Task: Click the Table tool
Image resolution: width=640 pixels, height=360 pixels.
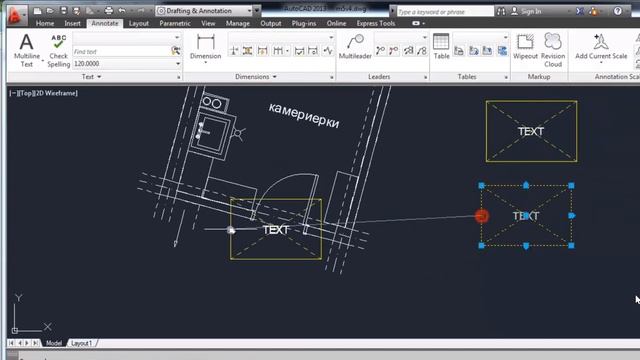Action: pos(441,47)
